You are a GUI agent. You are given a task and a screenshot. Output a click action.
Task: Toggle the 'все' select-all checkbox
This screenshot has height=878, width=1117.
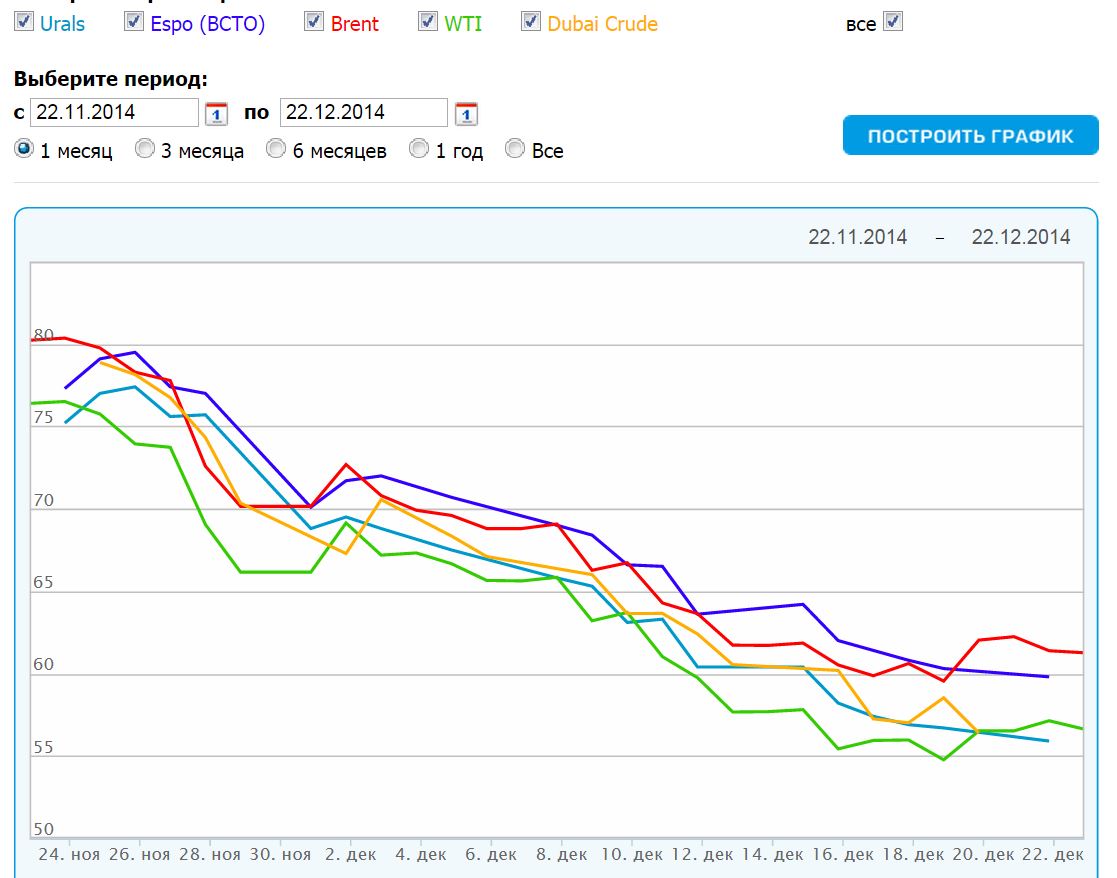click(893, 21)
